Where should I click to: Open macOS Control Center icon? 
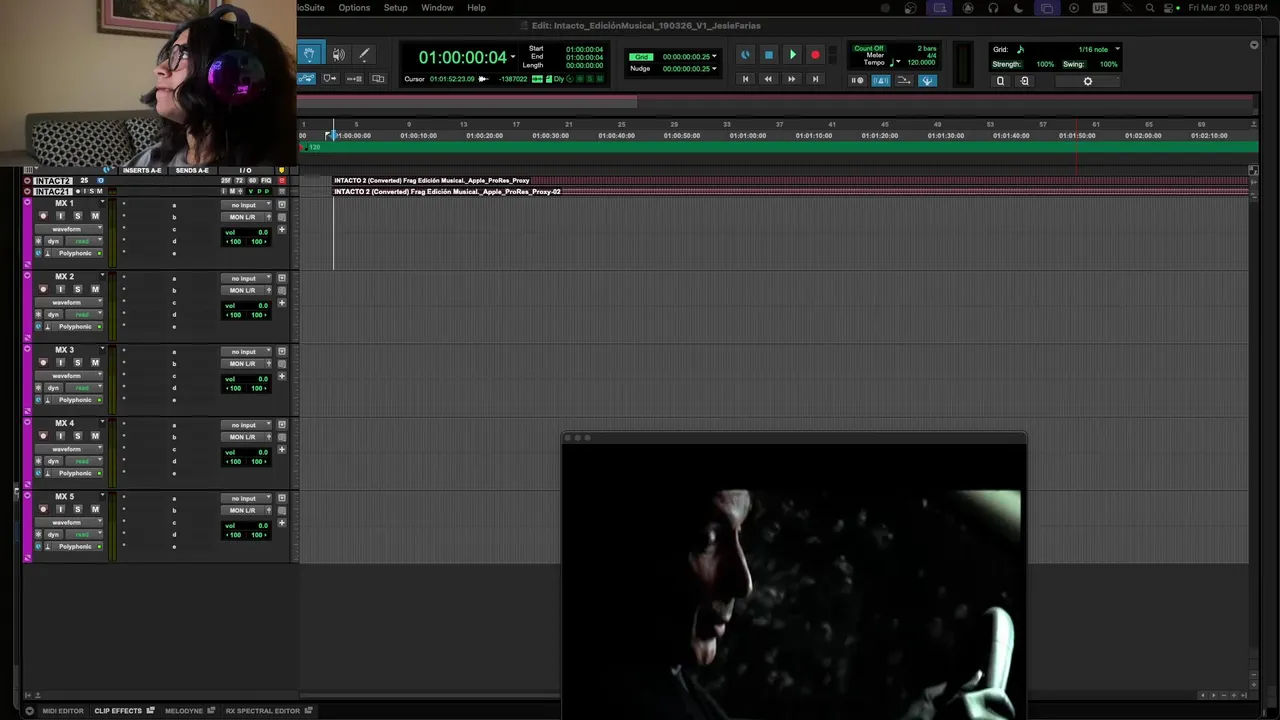pos(1170,7)
